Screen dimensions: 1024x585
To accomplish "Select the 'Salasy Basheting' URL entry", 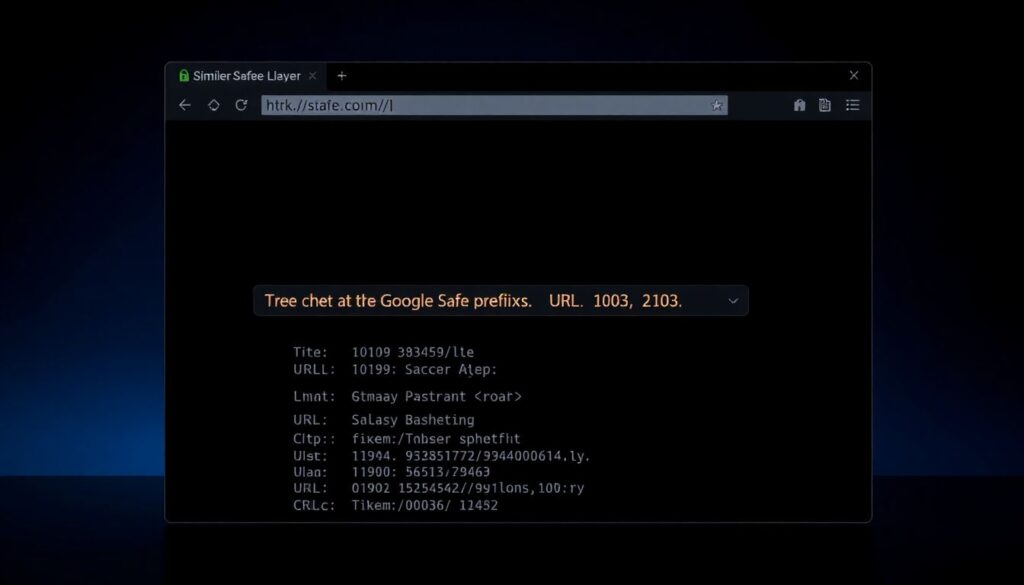I will pyautogui.click(x=413, y=420).
